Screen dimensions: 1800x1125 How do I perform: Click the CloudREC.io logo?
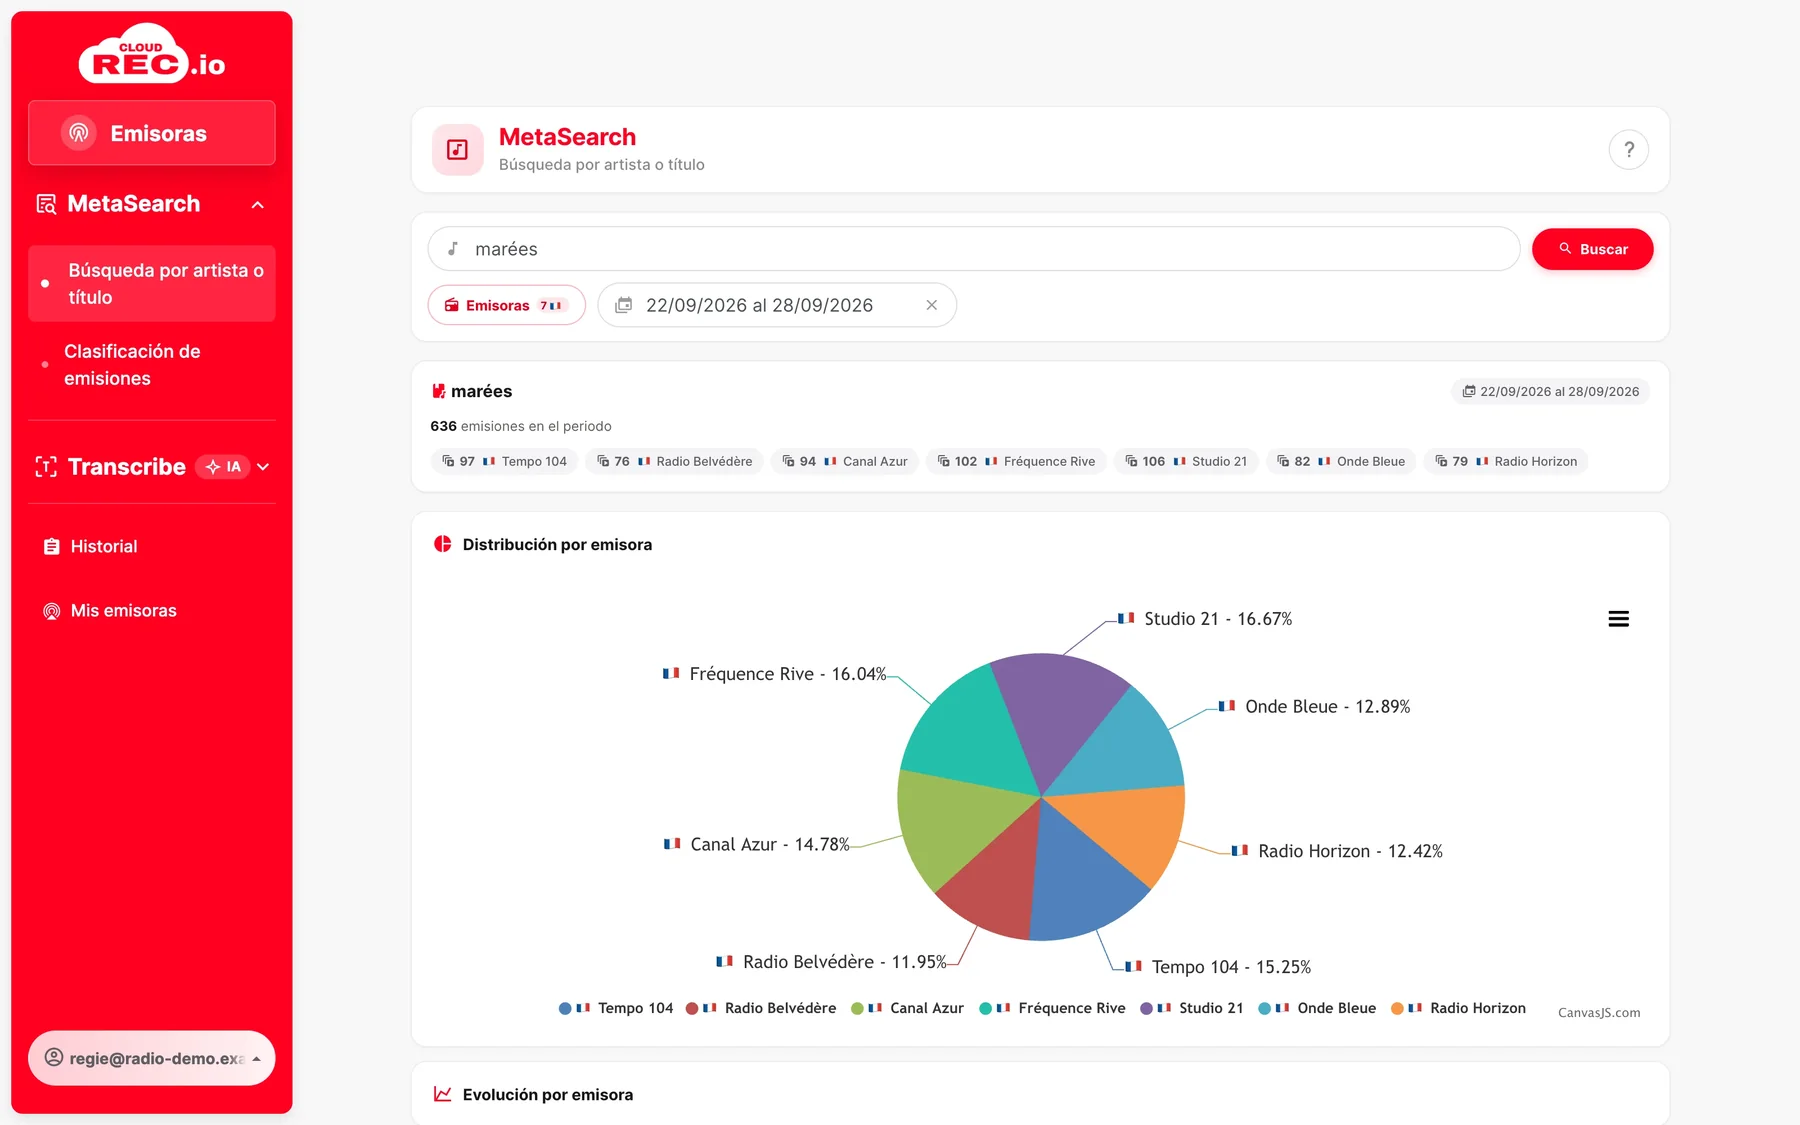coord(152,54)
